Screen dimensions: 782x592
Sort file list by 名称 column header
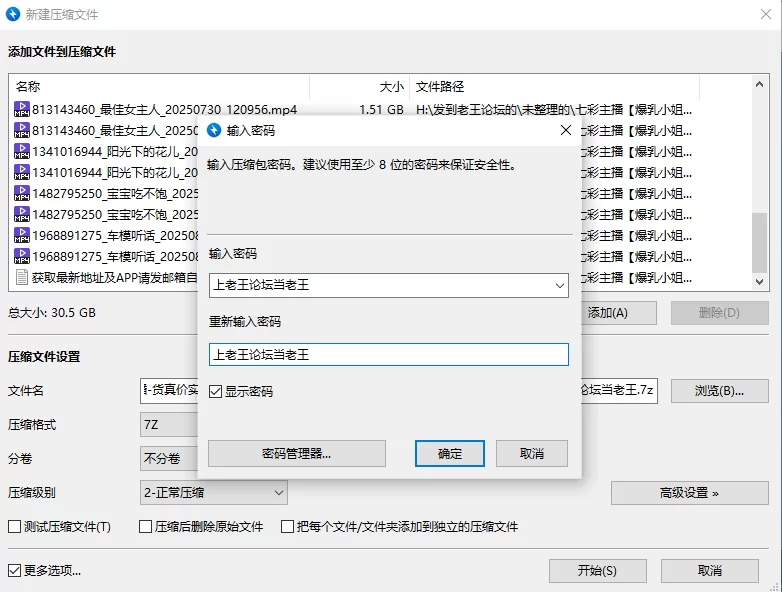coord(160,87)
